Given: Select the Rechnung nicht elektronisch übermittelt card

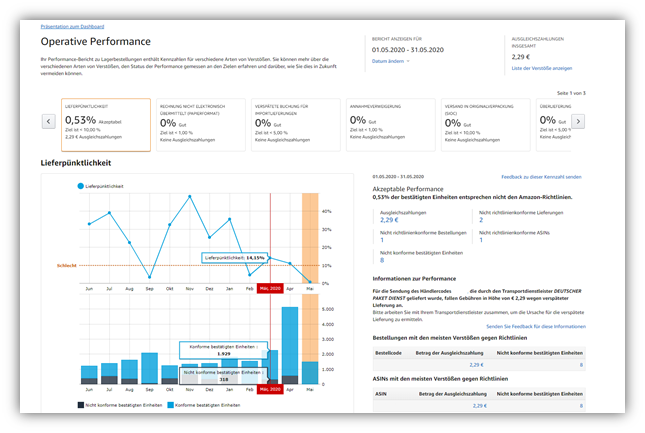Looking at the screenshot, I should coord(201,125).
